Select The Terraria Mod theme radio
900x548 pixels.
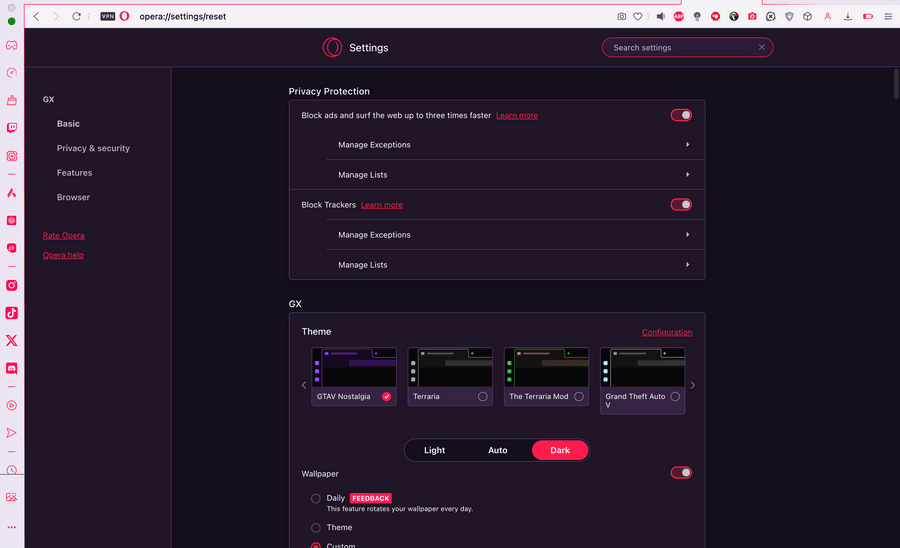point(579,397)
